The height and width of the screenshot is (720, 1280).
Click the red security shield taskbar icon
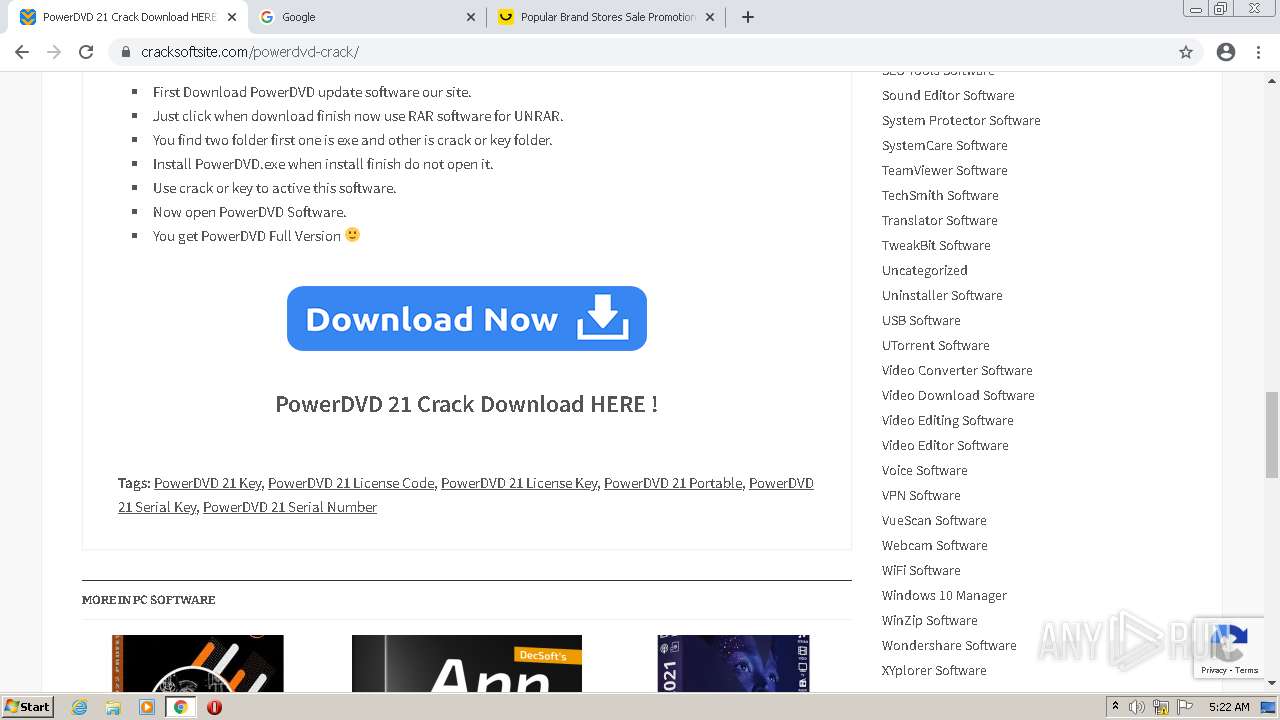click(214, 707)
